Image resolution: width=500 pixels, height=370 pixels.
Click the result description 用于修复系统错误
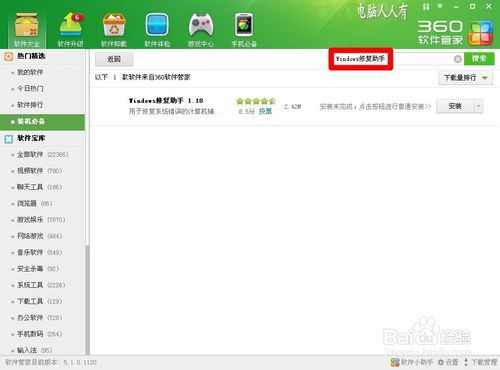(175, 111)
